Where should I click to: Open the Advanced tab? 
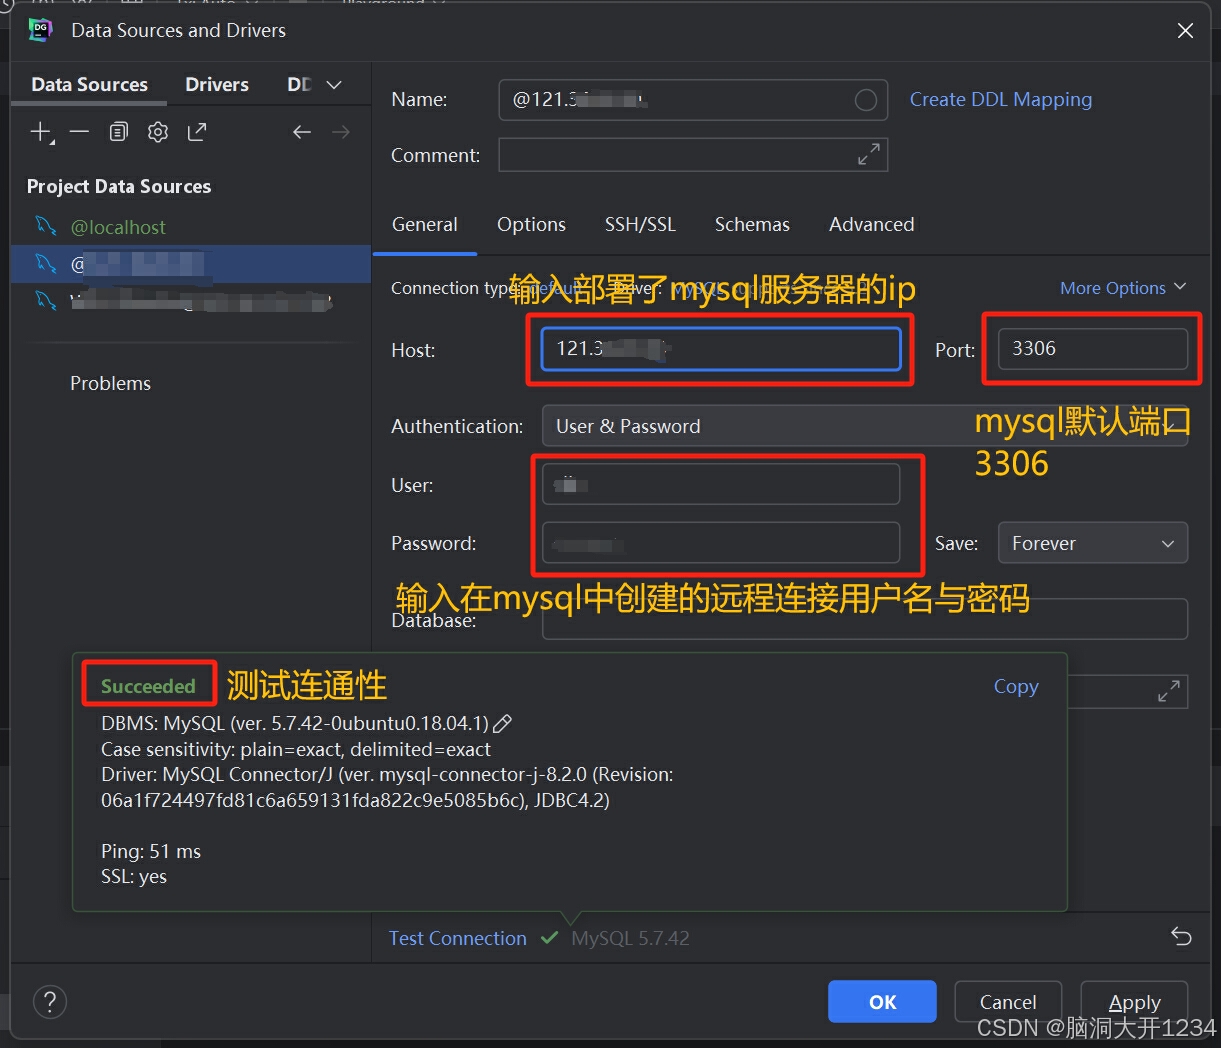pos(871,225)
